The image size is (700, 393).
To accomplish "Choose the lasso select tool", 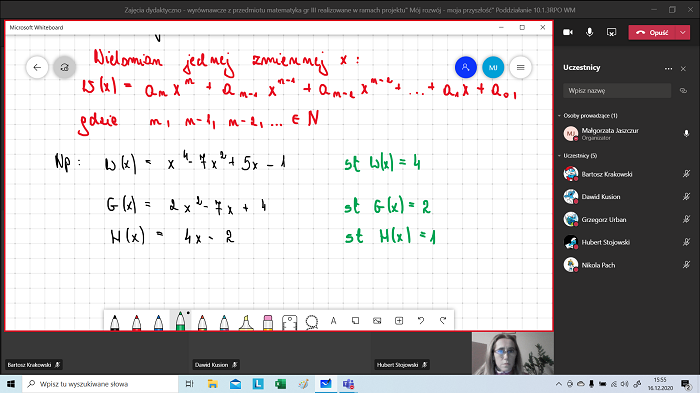I will [312, 322].
